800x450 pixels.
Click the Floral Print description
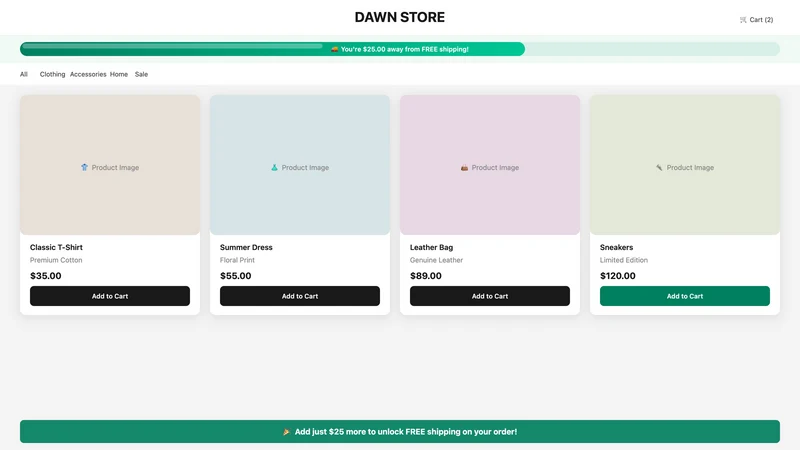tap(237, 260)
